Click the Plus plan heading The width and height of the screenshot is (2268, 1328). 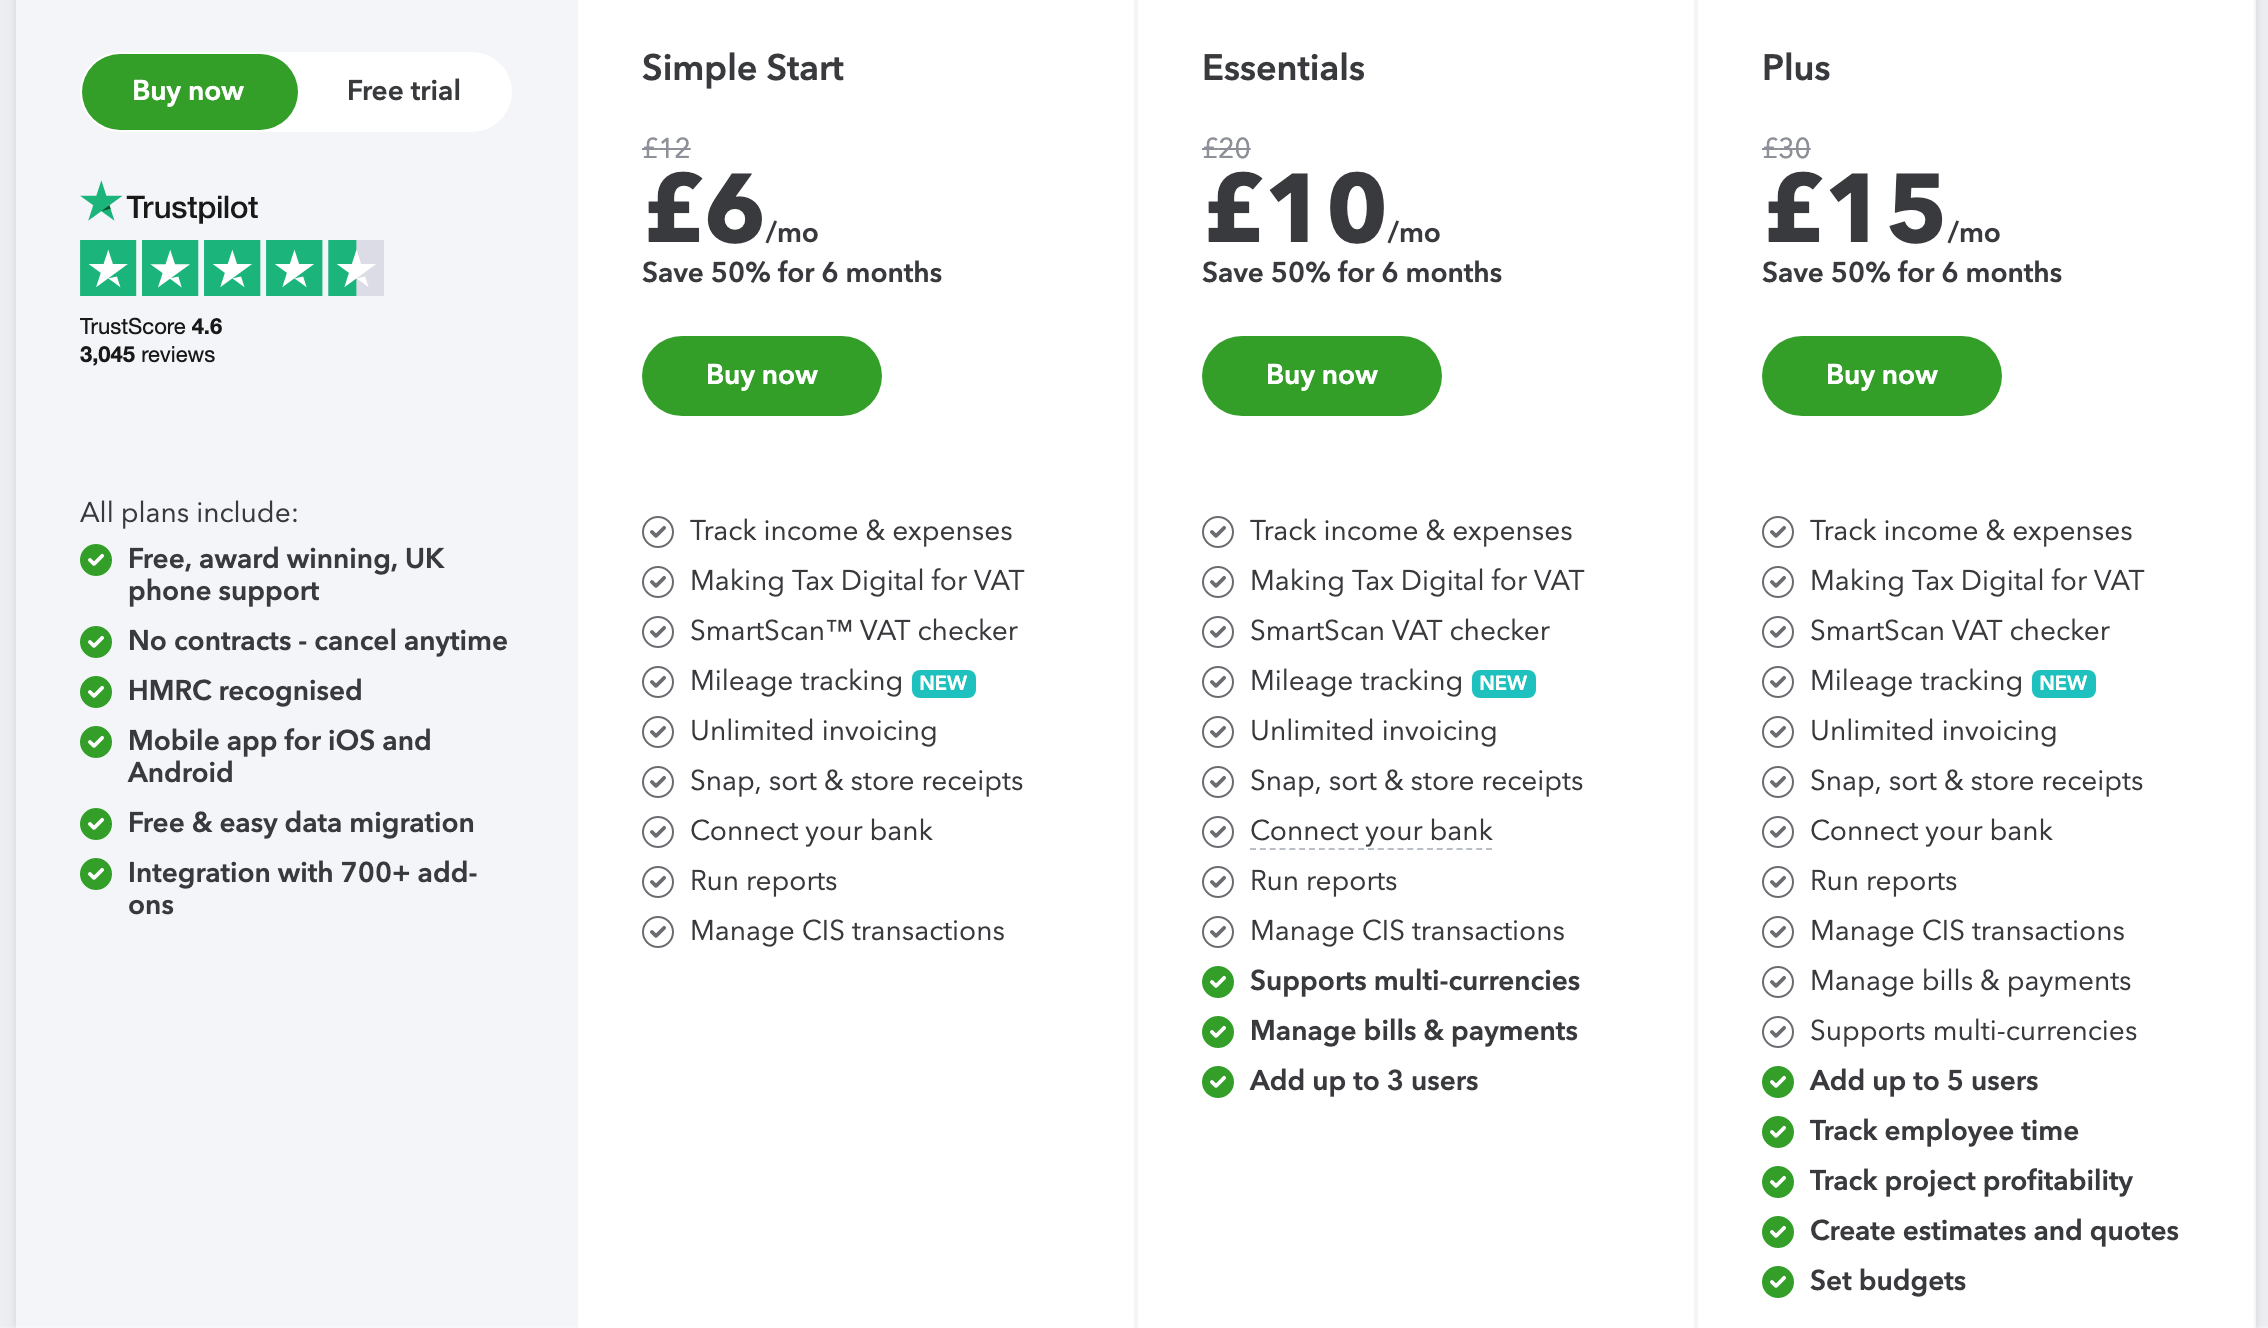tap(1795, 68)
